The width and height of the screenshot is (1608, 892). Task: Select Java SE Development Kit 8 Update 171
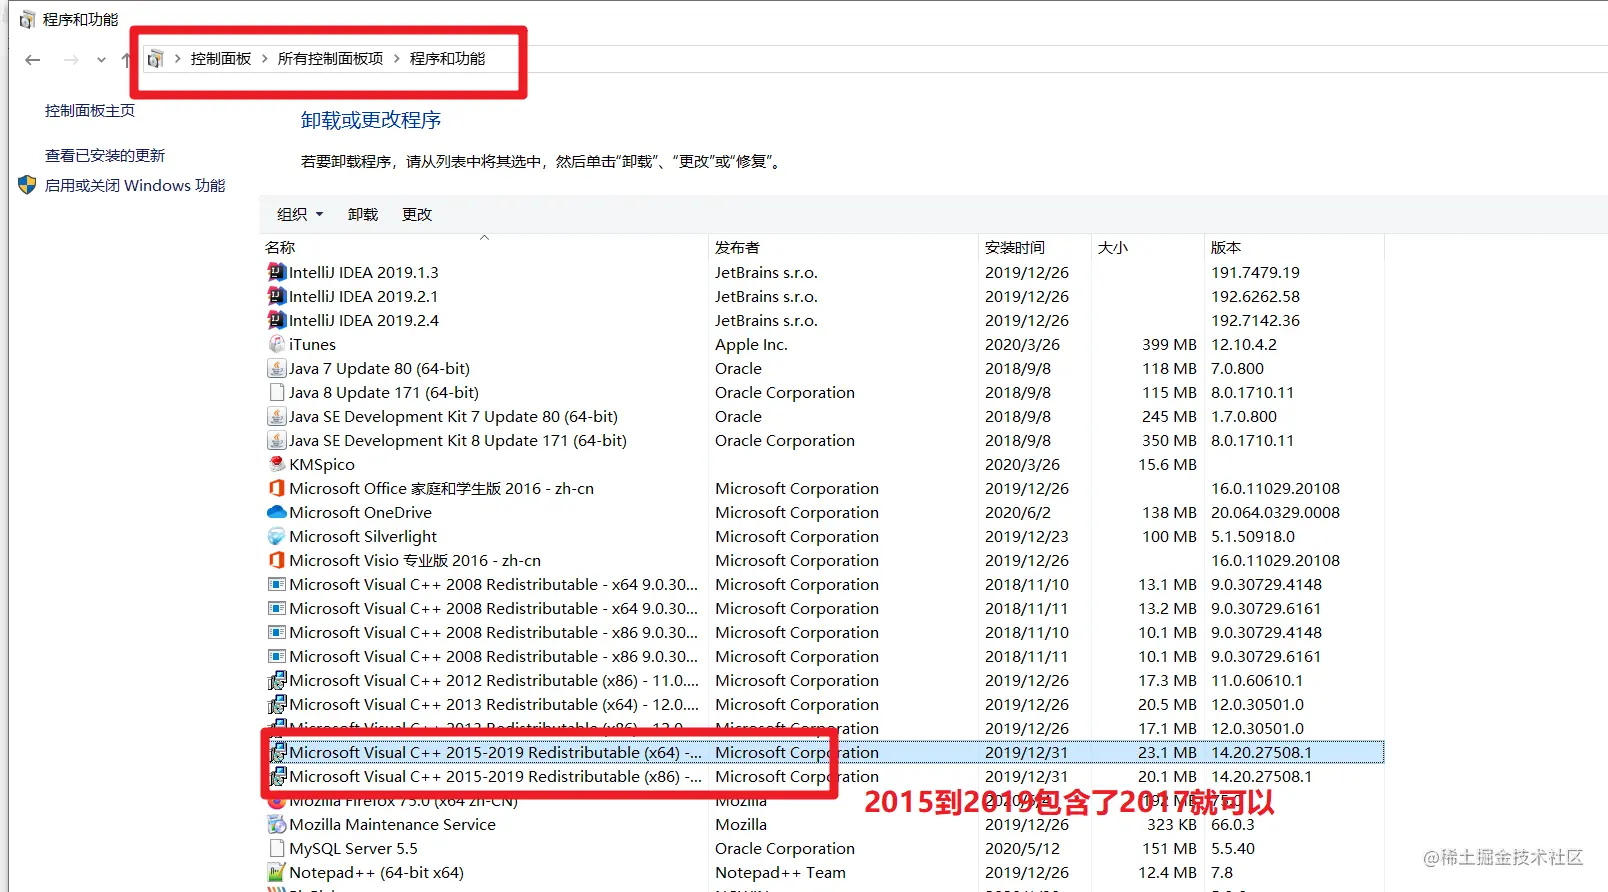(x=458, y=440)
